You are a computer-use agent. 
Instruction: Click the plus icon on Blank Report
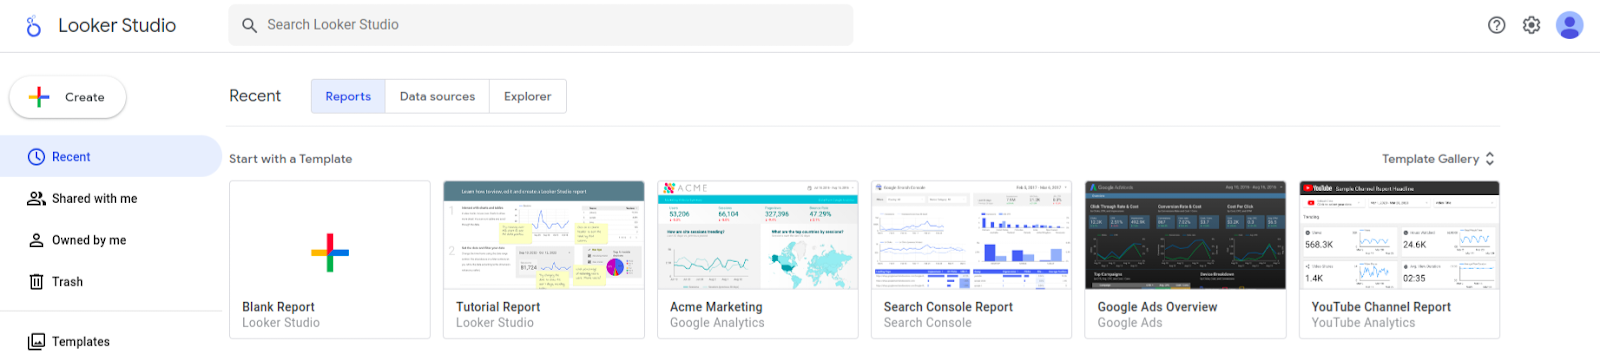[x=330, y=253]
